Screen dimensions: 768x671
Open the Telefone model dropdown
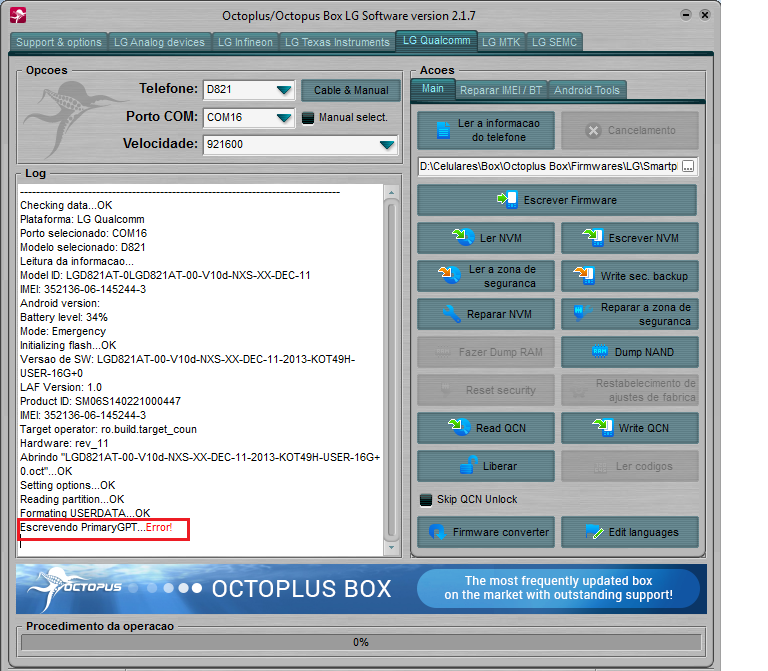tap(284, 90)
